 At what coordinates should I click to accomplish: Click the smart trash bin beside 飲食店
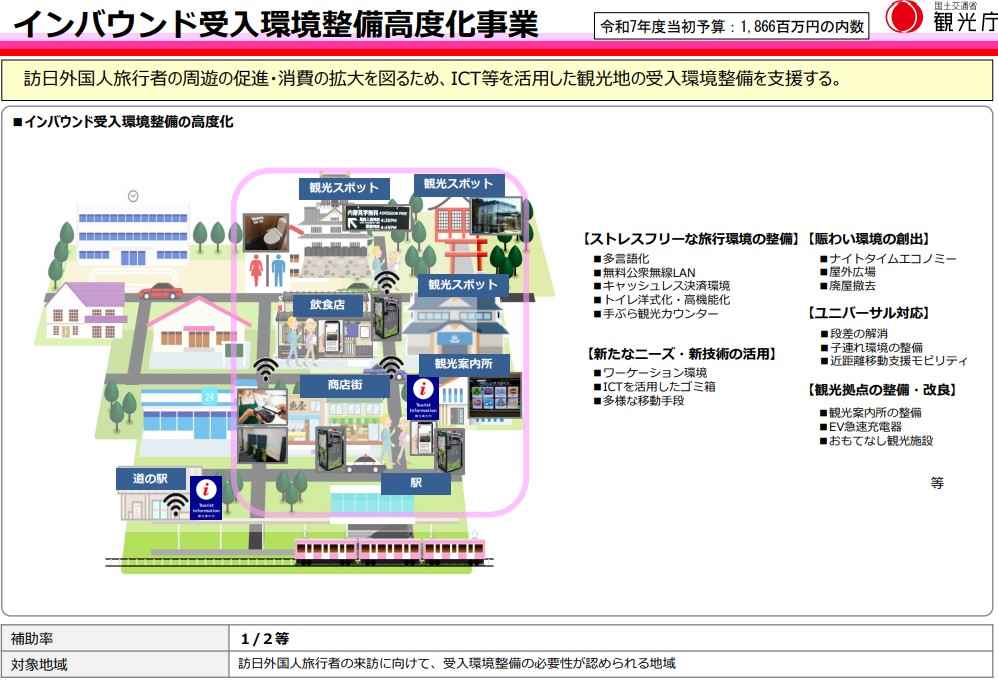click(x=386, y=316)
